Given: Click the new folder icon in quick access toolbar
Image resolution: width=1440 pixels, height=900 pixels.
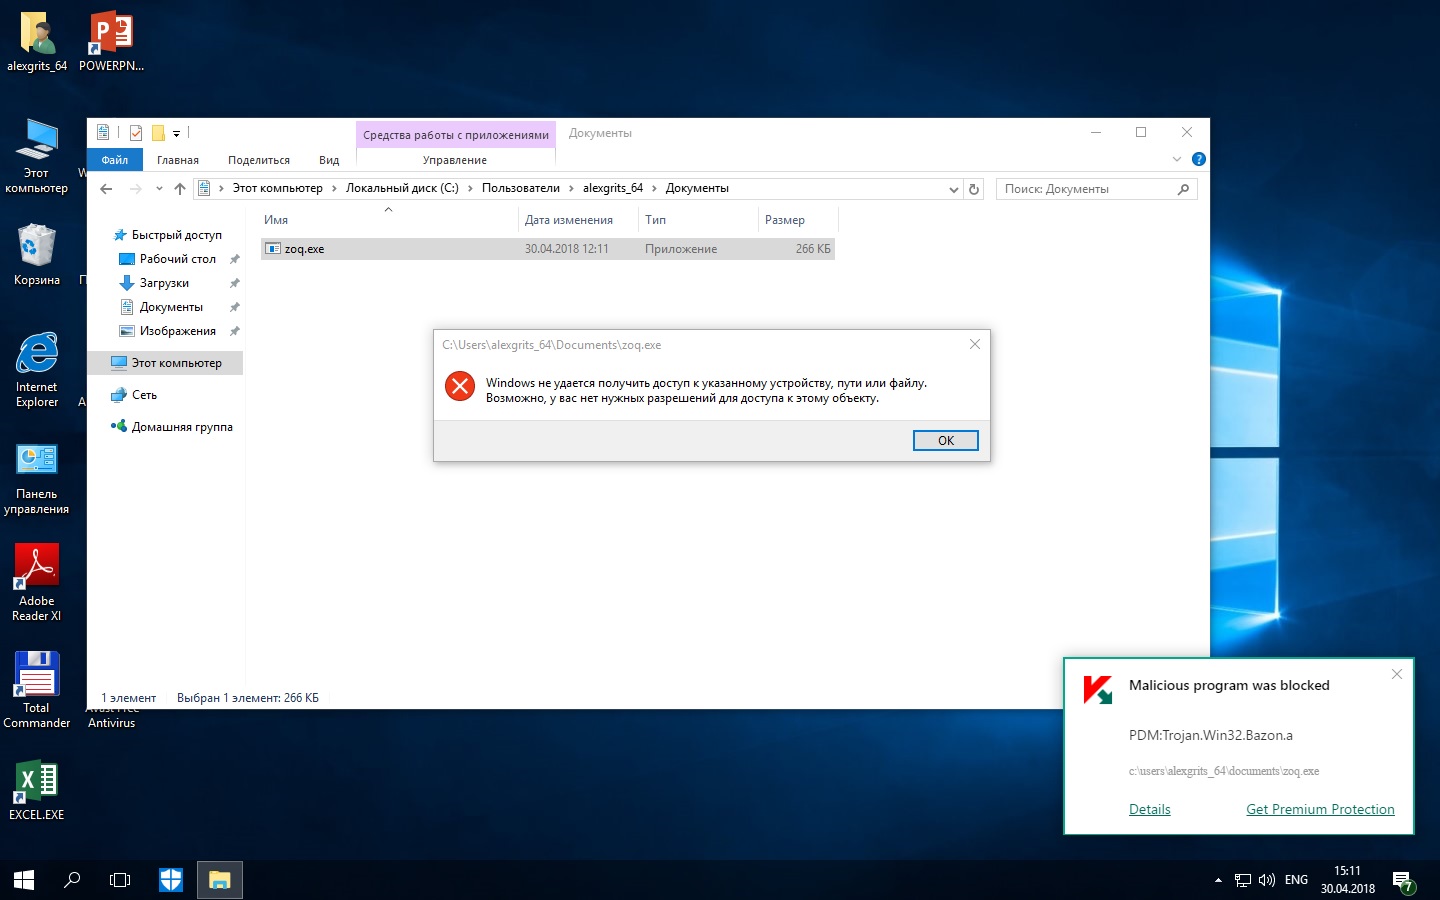Looking at the screenshot, I should click(158, 133).
